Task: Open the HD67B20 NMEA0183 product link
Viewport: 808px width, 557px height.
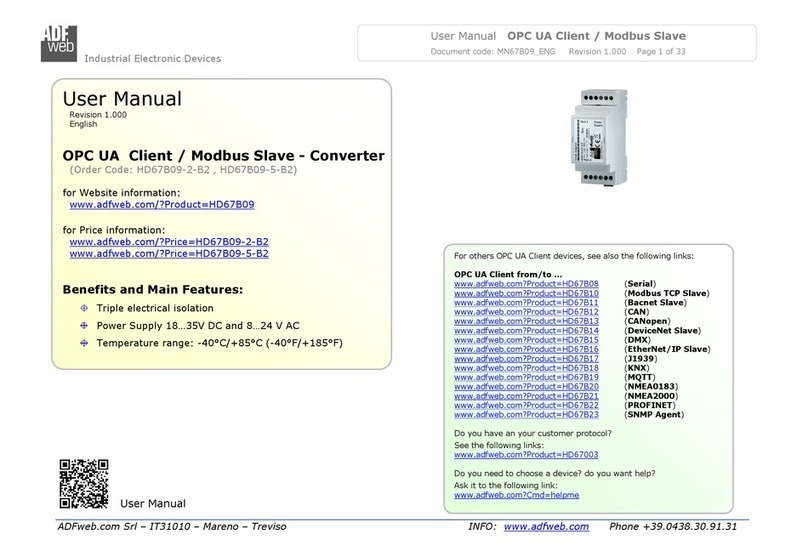Action: [x=526, y=386]
